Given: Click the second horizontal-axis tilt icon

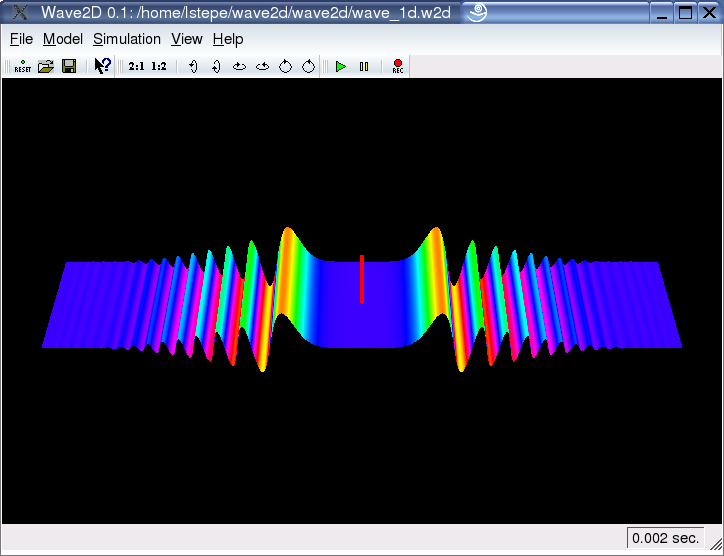Looking at the screenshot, I should tap(262, 67).
